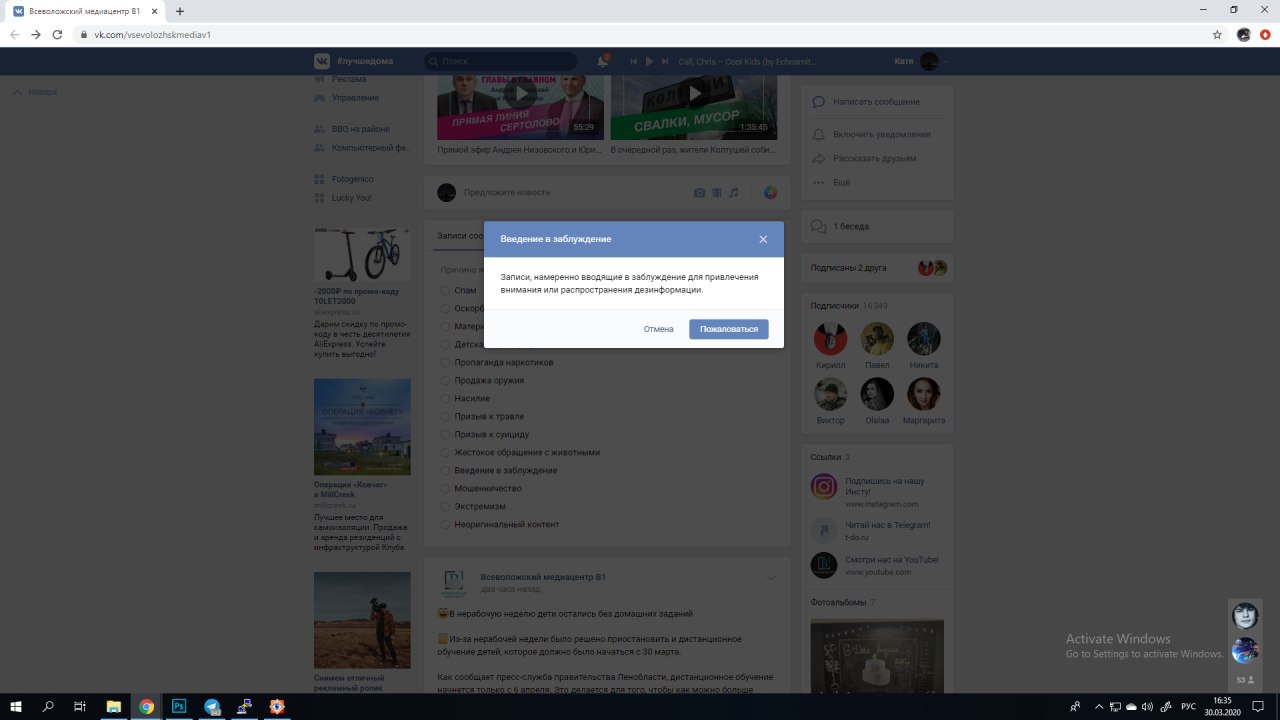
Task: Open Chrome profile avatar in toolbar
Action: pos(1244,34)
